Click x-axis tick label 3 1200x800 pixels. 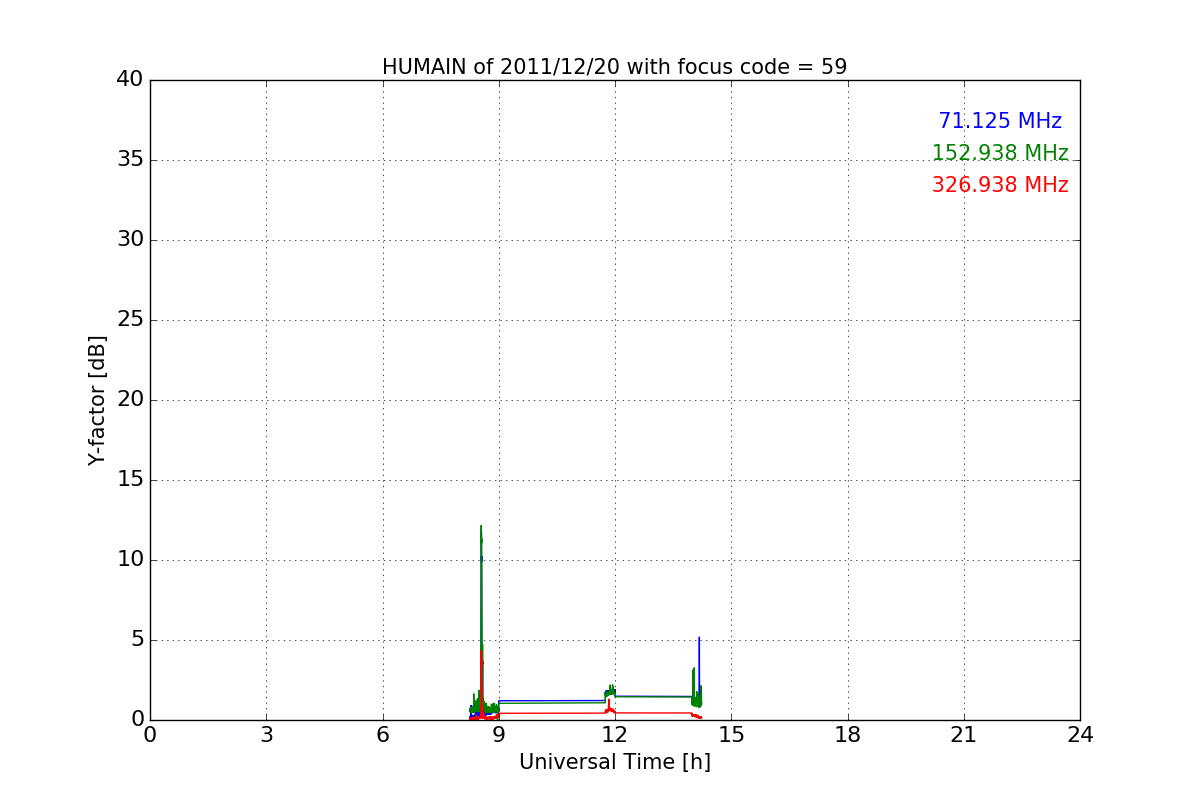266,735
